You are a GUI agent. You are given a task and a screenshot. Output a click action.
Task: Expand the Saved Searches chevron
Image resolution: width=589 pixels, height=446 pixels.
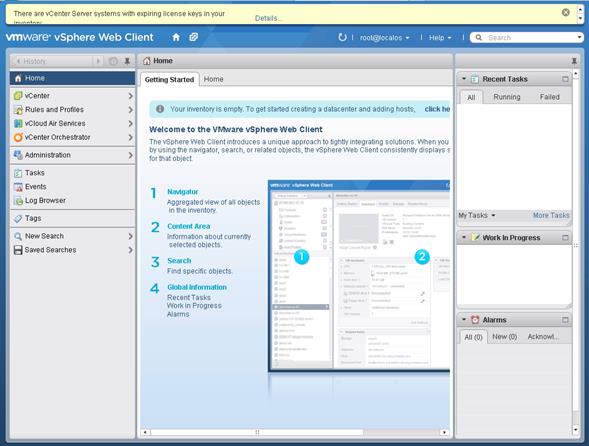click(130, 250)
